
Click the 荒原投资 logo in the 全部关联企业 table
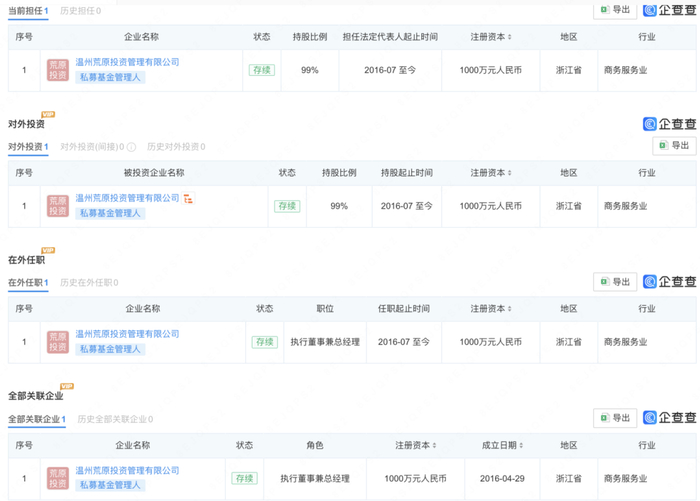pos(58,478)
